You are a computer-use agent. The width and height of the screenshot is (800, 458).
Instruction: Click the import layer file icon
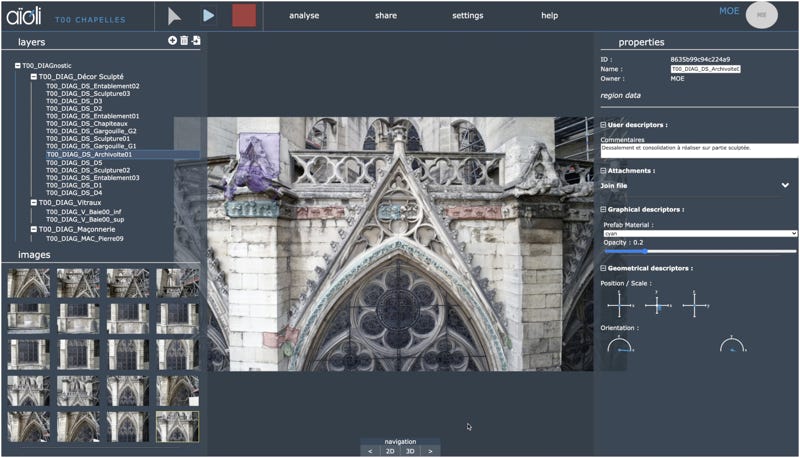196,41
